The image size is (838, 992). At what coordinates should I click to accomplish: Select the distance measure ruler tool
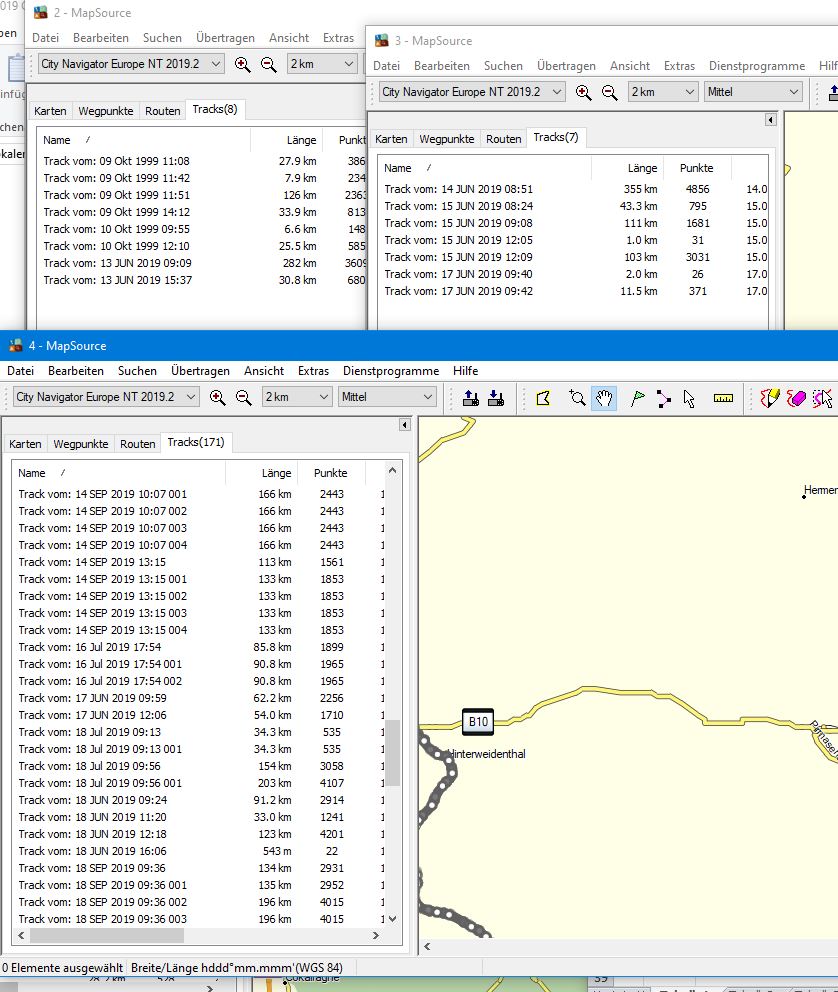[x=723, y=398]
